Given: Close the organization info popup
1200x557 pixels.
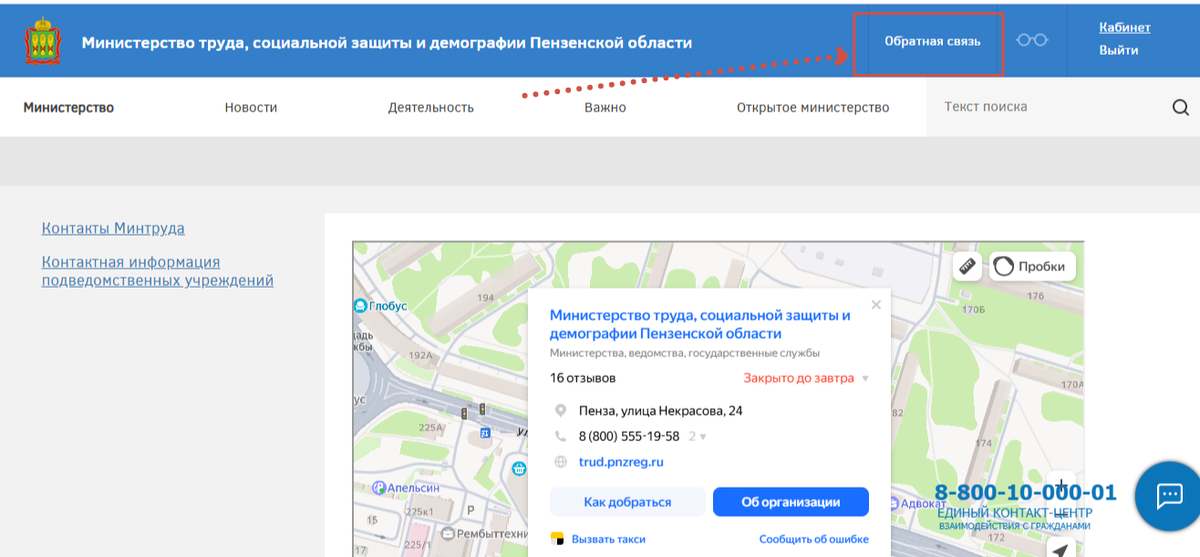Looking at the screenshot, I should coord(876,305).
